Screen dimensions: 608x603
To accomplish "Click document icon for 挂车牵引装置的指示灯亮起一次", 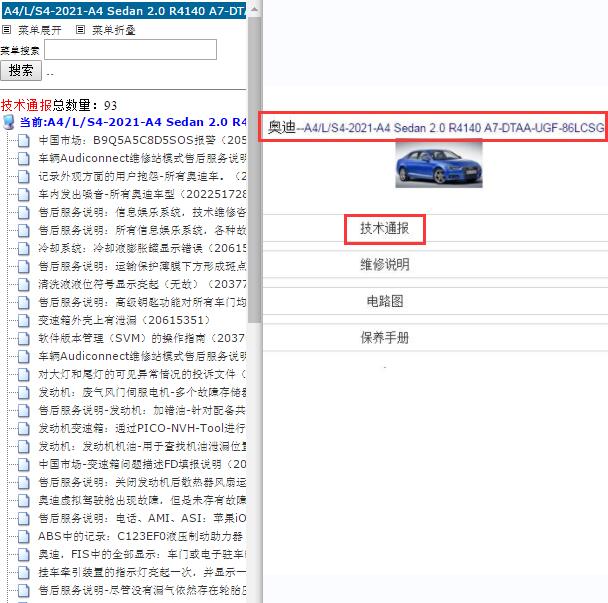I will [24, 572].
